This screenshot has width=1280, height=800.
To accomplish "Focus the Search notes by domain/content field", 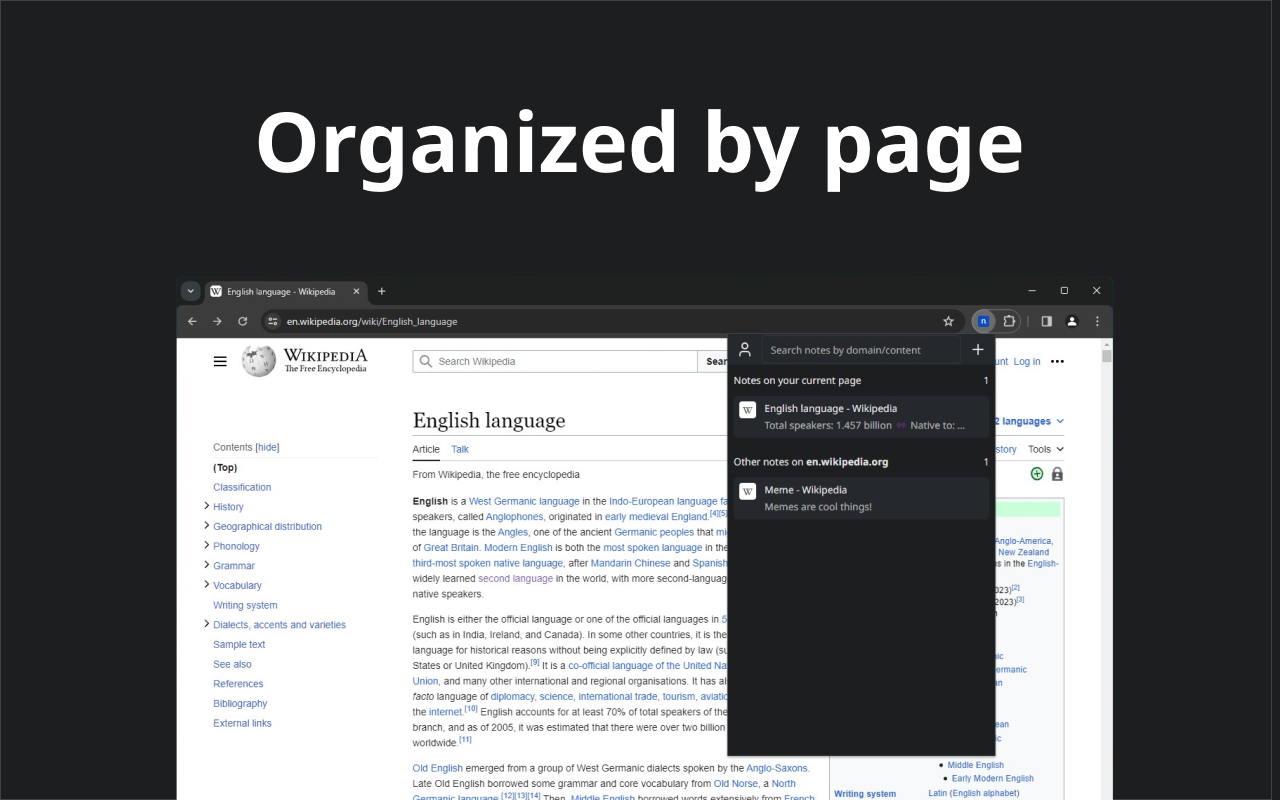I will 861,350.
